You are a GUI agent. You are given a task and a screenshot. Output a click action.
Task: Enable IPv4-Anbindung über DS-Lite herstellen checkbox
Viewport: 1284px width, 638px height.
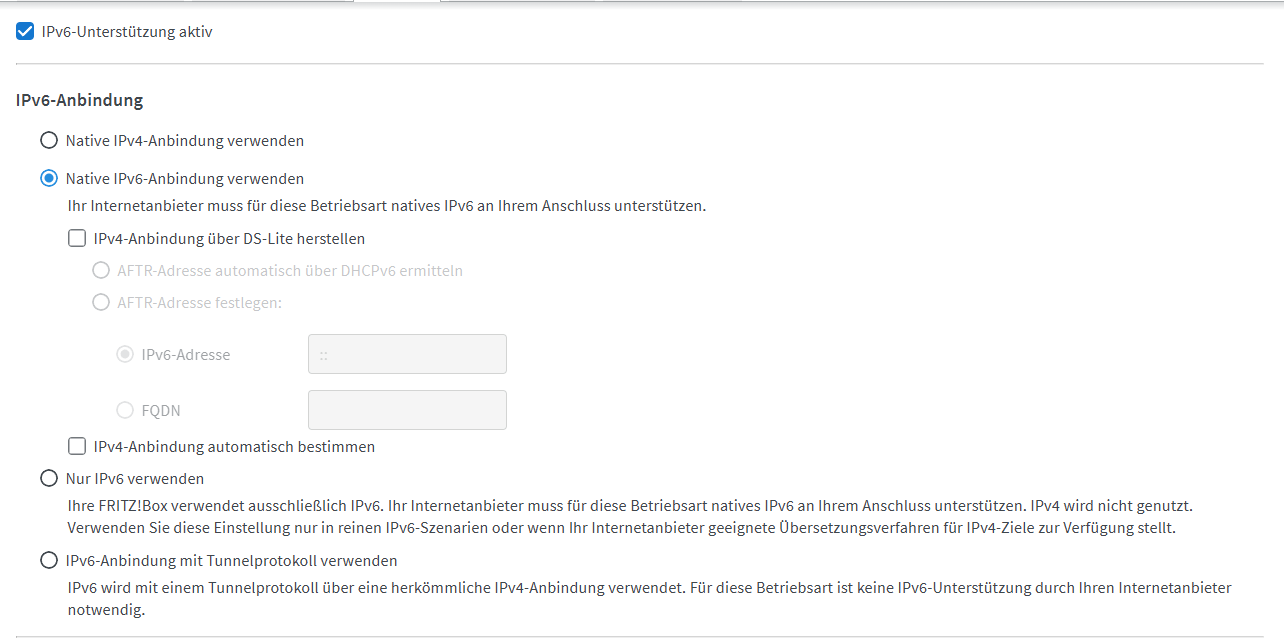pyautogui.click(x=77, y=238)
